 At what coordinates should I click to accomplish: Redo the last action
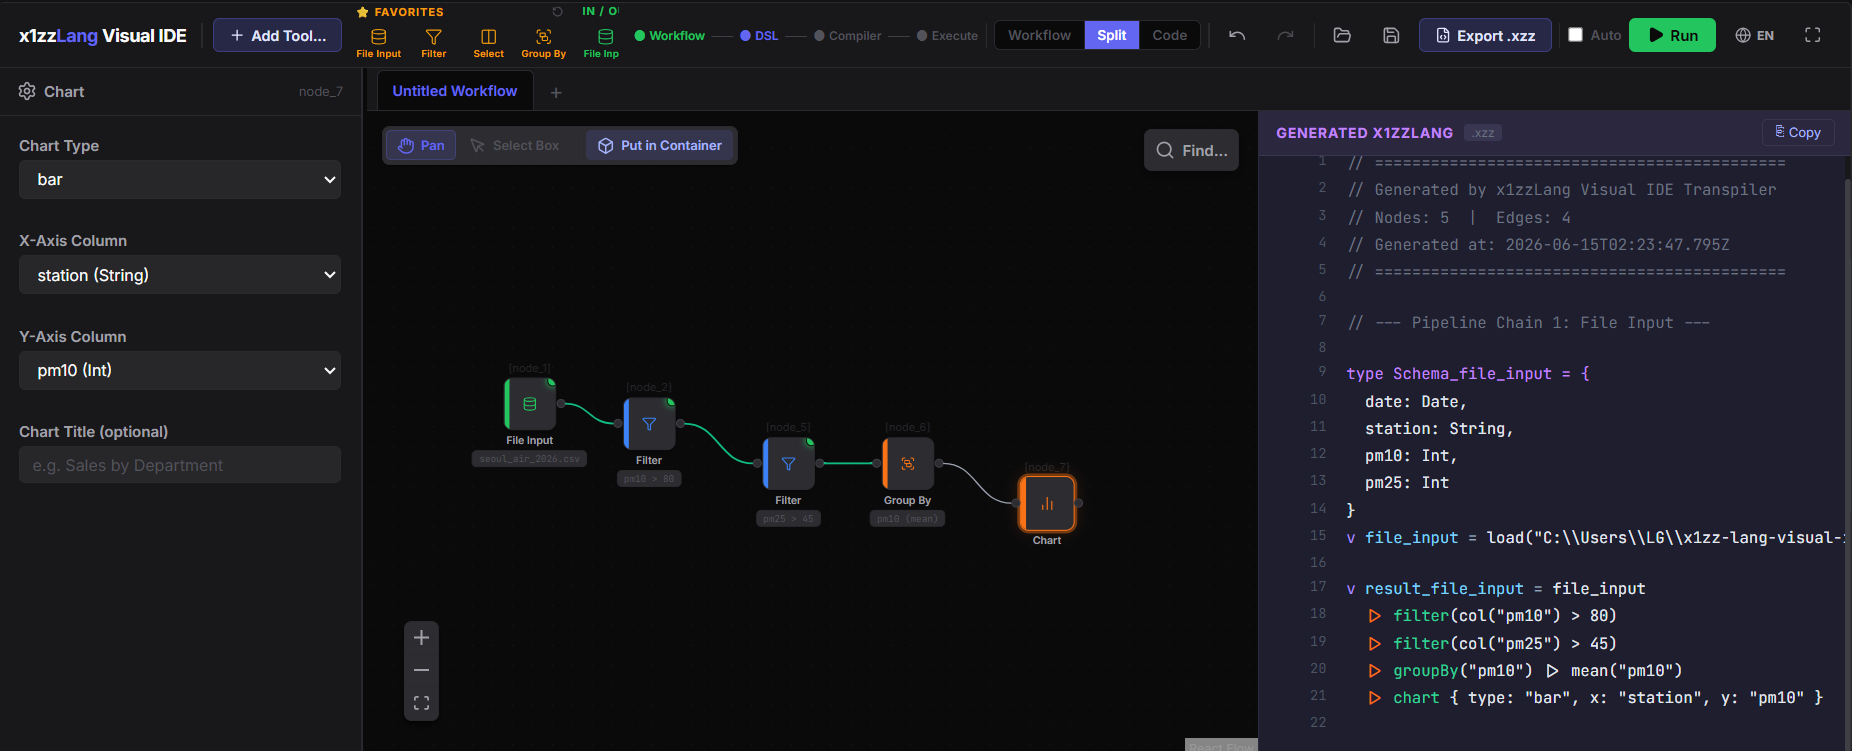point(1285,35)
